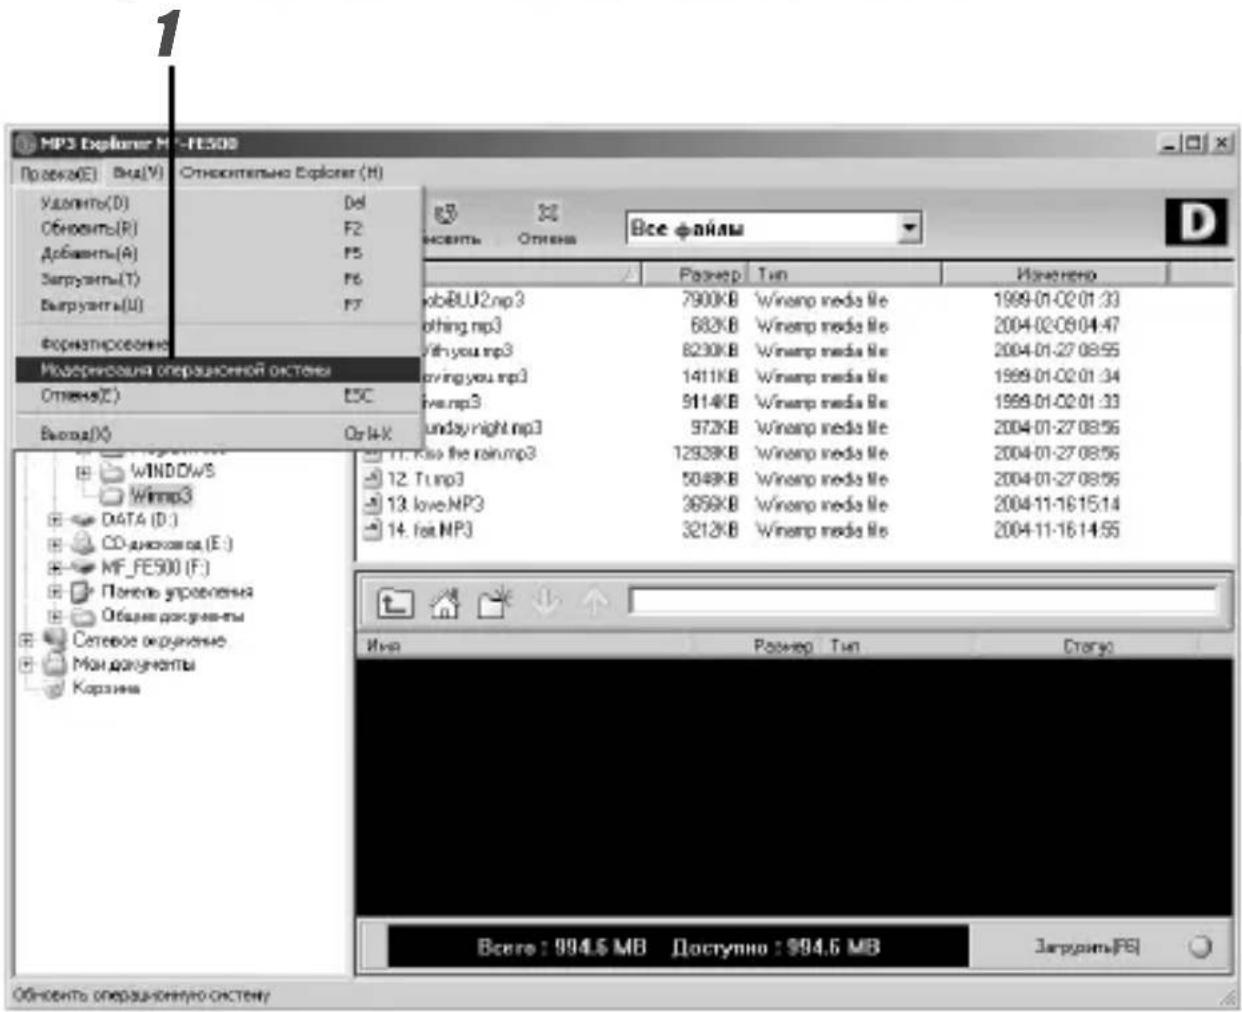Click the down arrow icon in device toolbar
1242x1012 pixels.
pos(545,602)
